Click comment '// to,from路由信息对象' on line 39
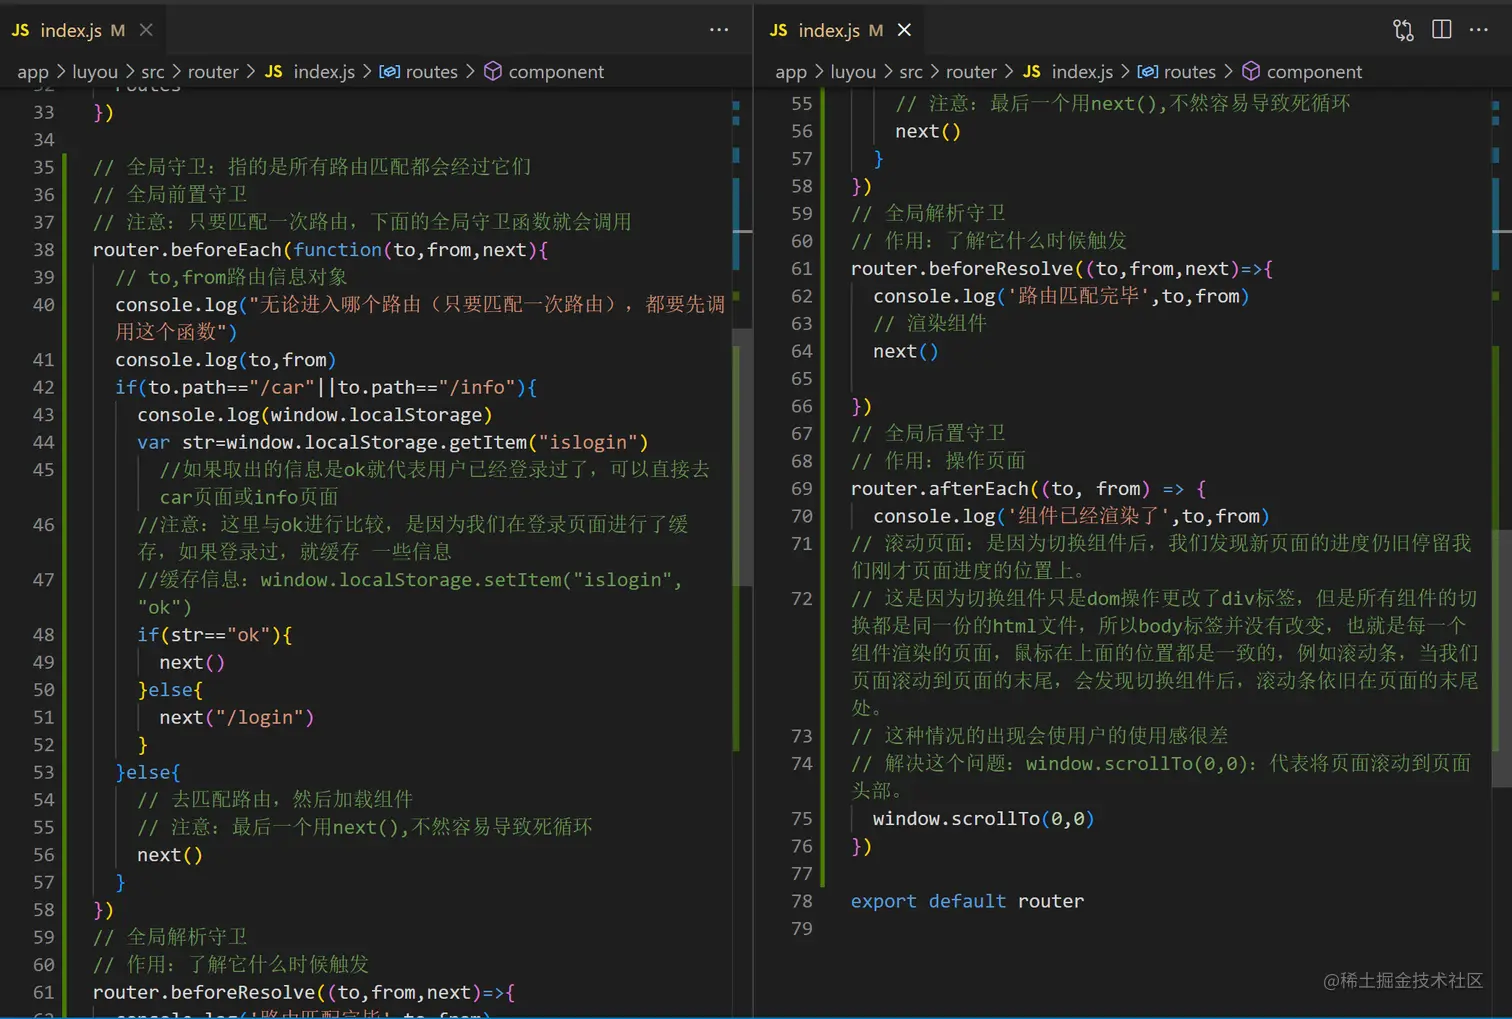 (232, 277)
